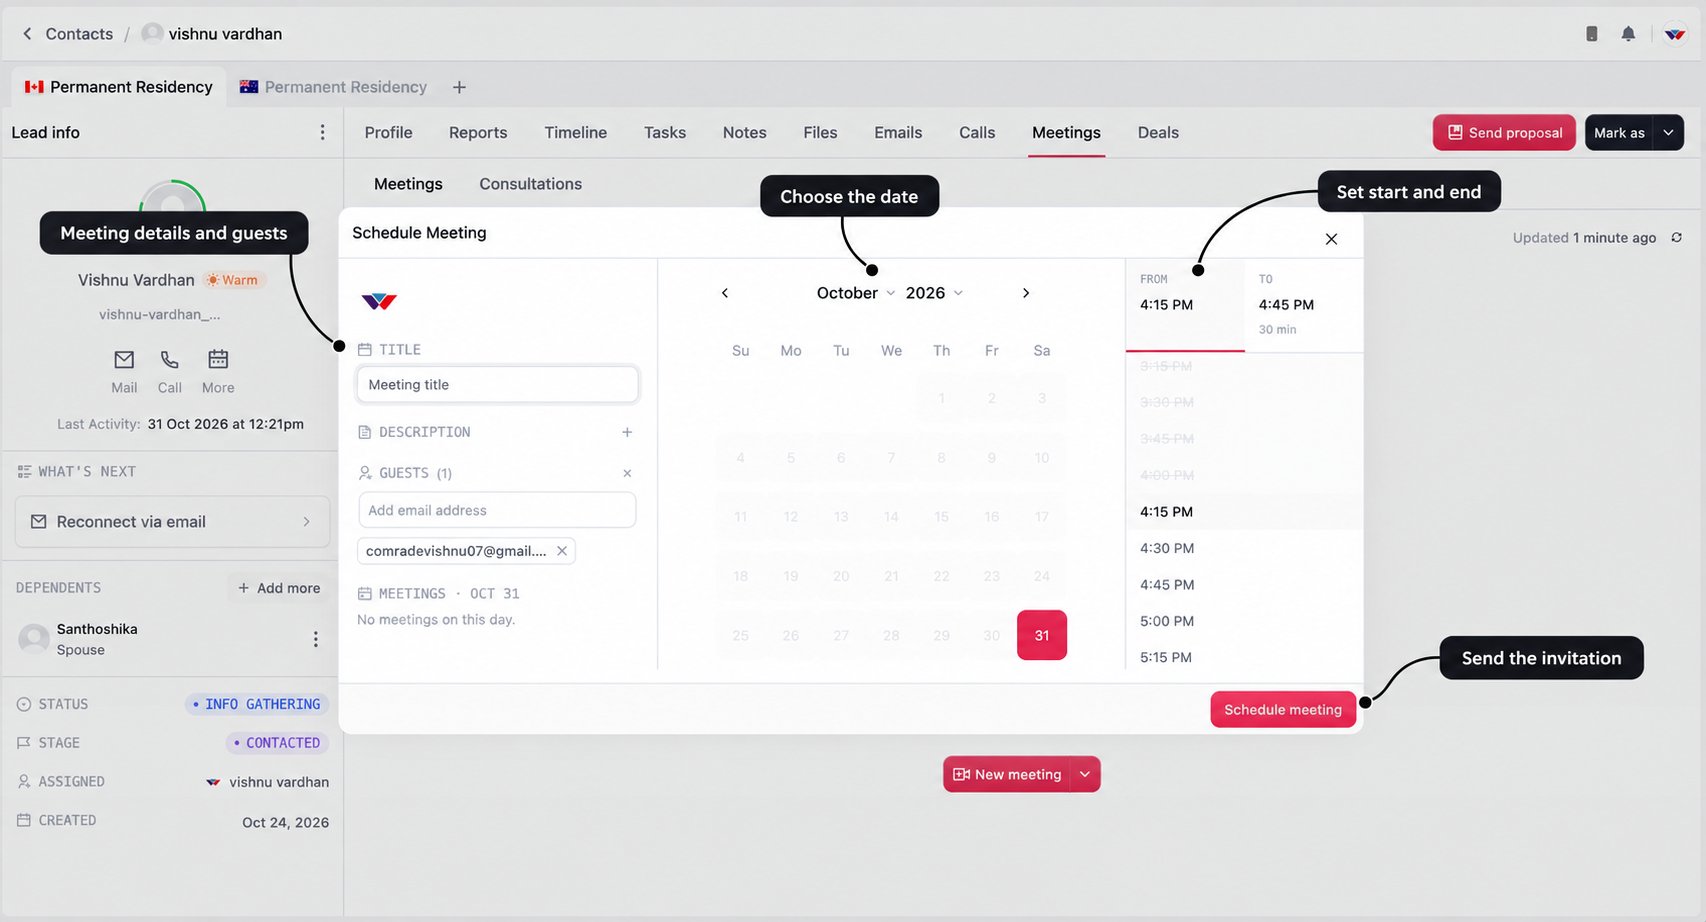Close the Schedule Meeting dialog
The width and height of the screenshot is (1706, 922).
click(1331, 239)
